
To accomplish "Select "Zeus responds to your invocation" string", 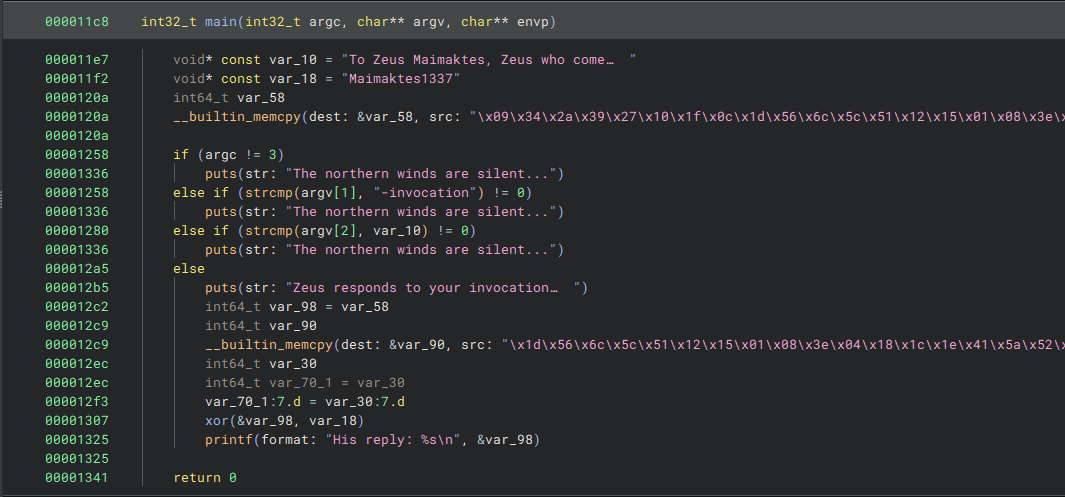I will tap(433, 288).
